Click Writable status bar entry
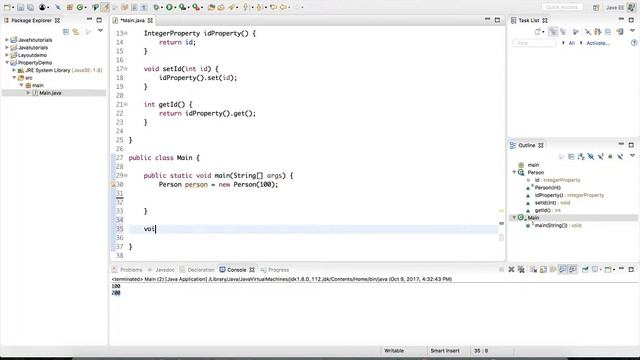The width and height of the screenshot is (640, 360). click(x=394, y=351)
